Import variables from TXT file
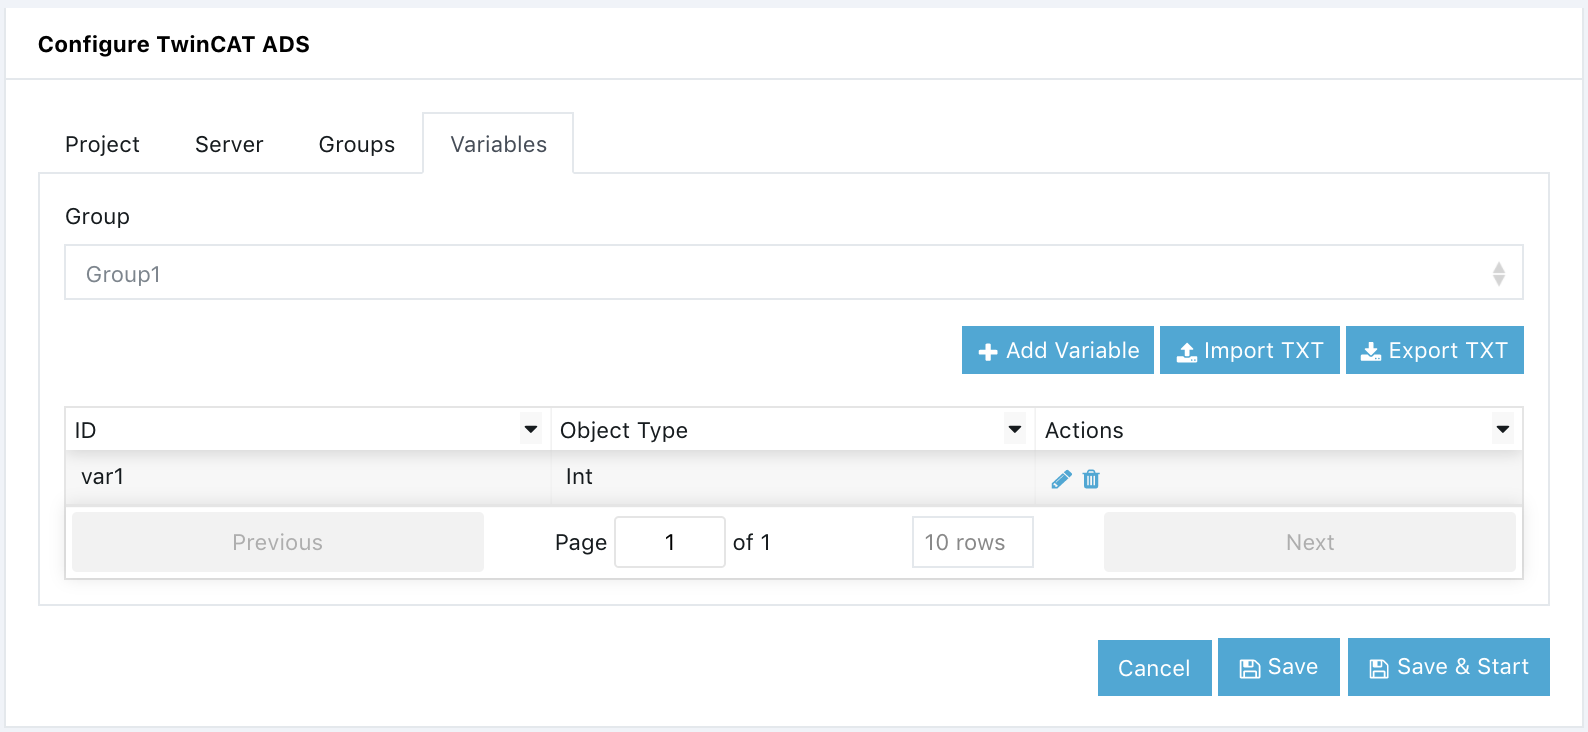Viewport: 1588px width, 732px height. point(1250,350)
